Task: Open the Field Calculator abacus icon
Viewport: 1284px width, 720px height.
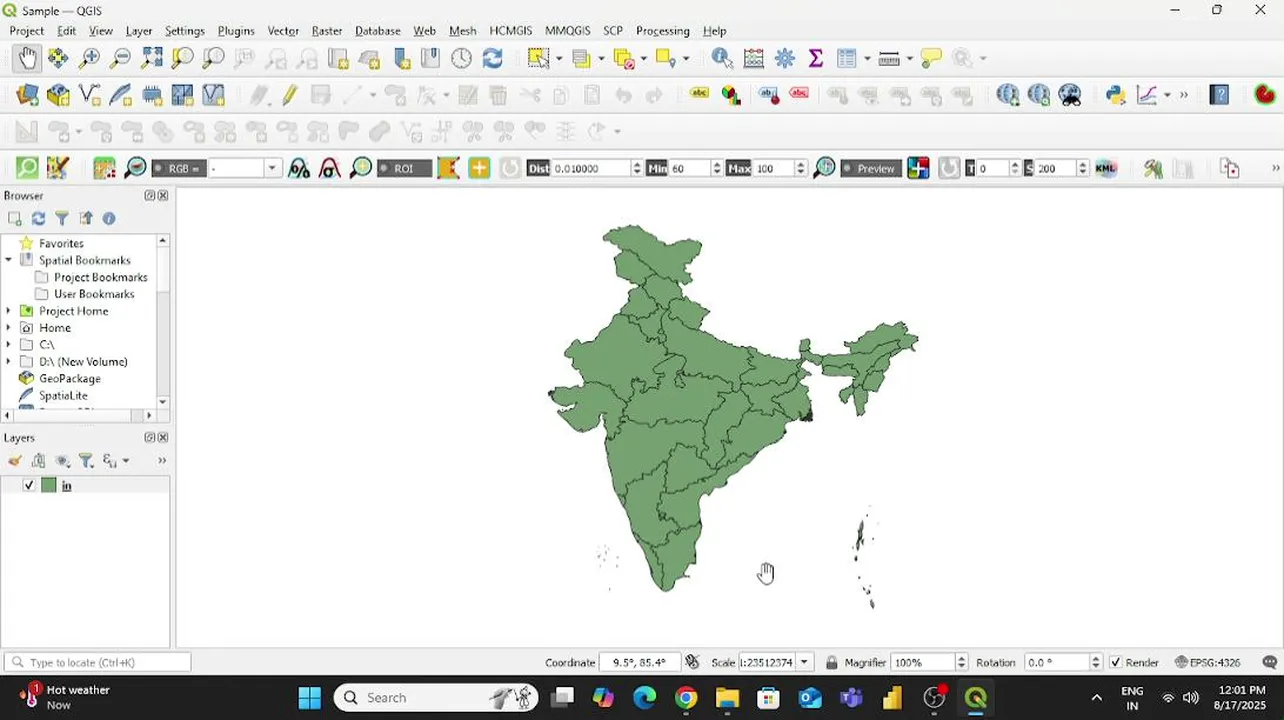Action: [754, 58]
